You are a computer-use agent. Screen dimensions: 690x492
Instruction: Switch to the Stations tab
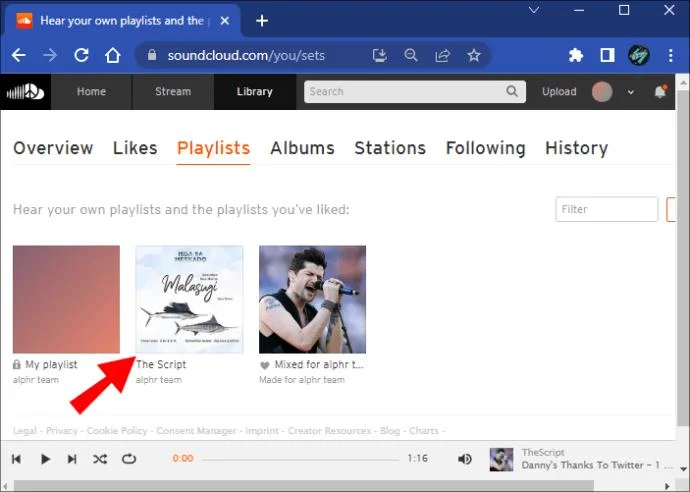click(390, 148)
